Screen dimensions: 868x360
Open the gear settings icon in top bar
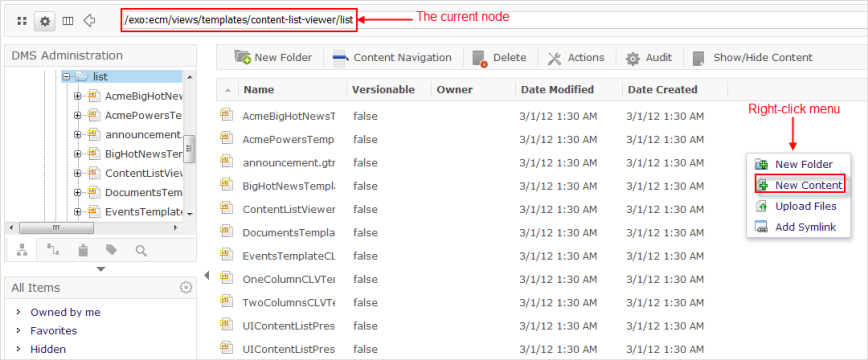(x=45, y=21)
